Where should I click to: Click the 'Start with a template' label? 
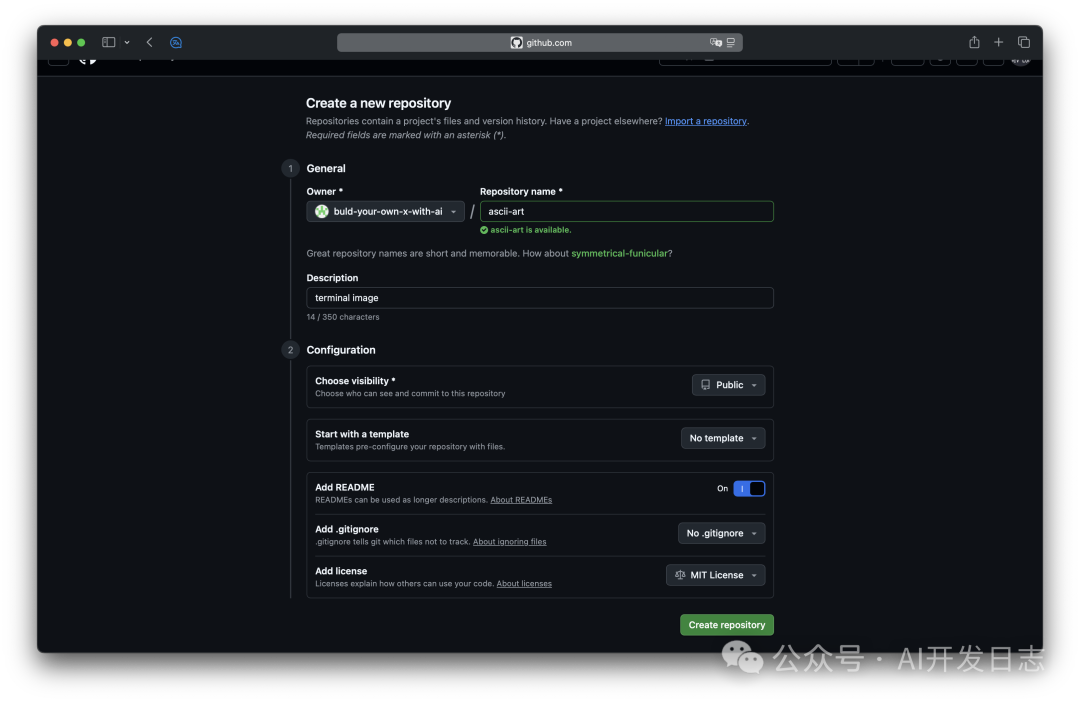[362, 434]
